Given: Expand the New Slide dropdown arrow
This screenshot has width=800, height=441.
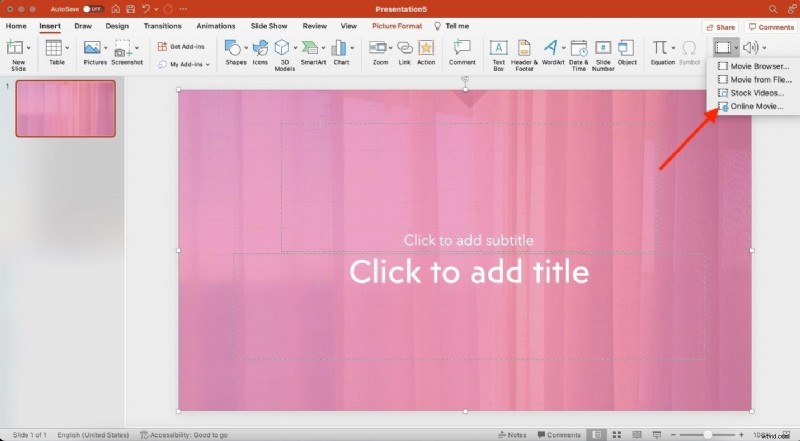Looking at the screenshot, I should (x=29, y=48).
